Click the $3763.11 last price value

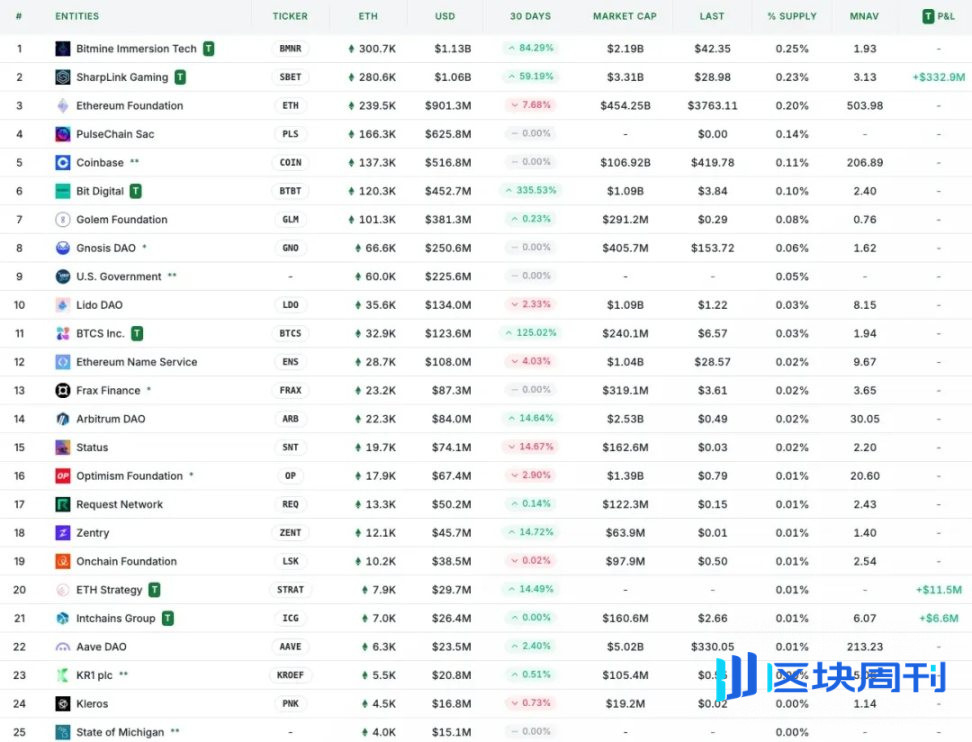click(x=712, y=105)
